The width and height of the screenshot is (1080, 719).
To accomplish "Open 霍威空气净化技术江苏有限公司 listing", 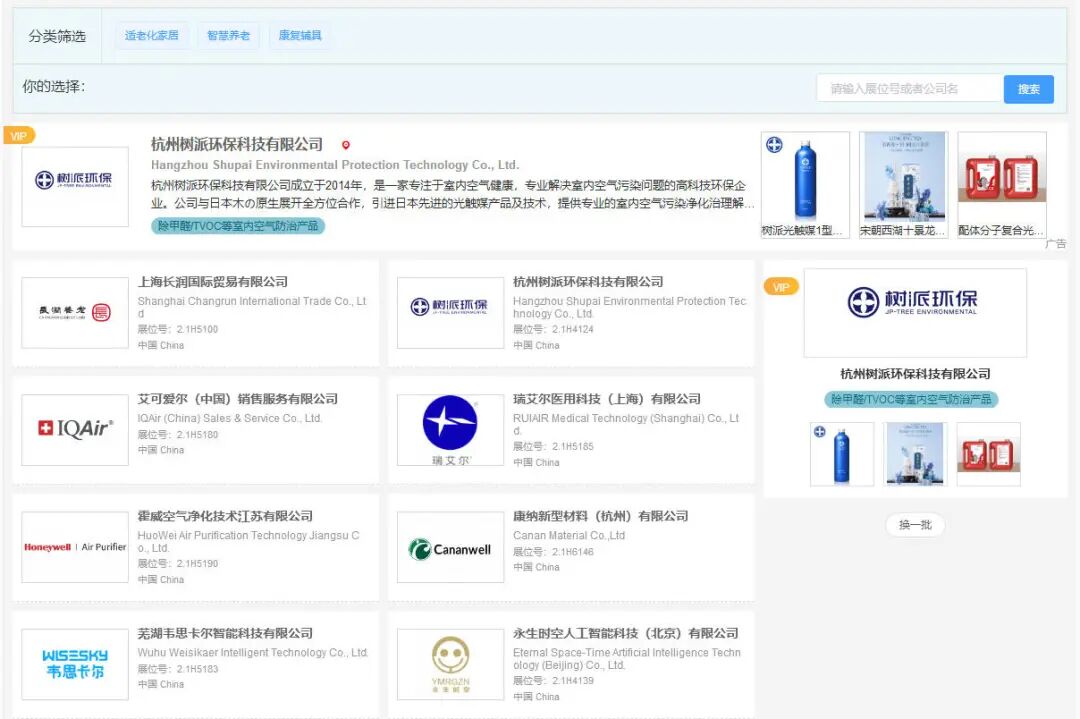I will 225,516.
